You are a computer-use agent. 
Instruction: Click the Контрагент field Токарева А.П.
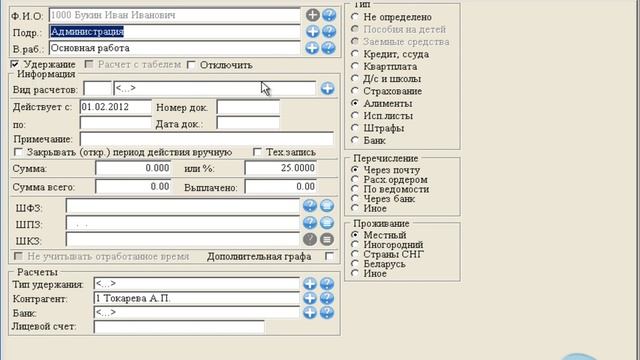point(196,298)
